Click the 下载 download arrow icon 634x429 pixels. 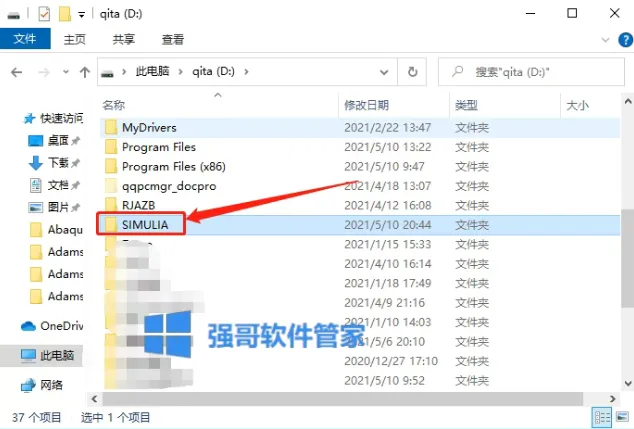click(36, 163)
